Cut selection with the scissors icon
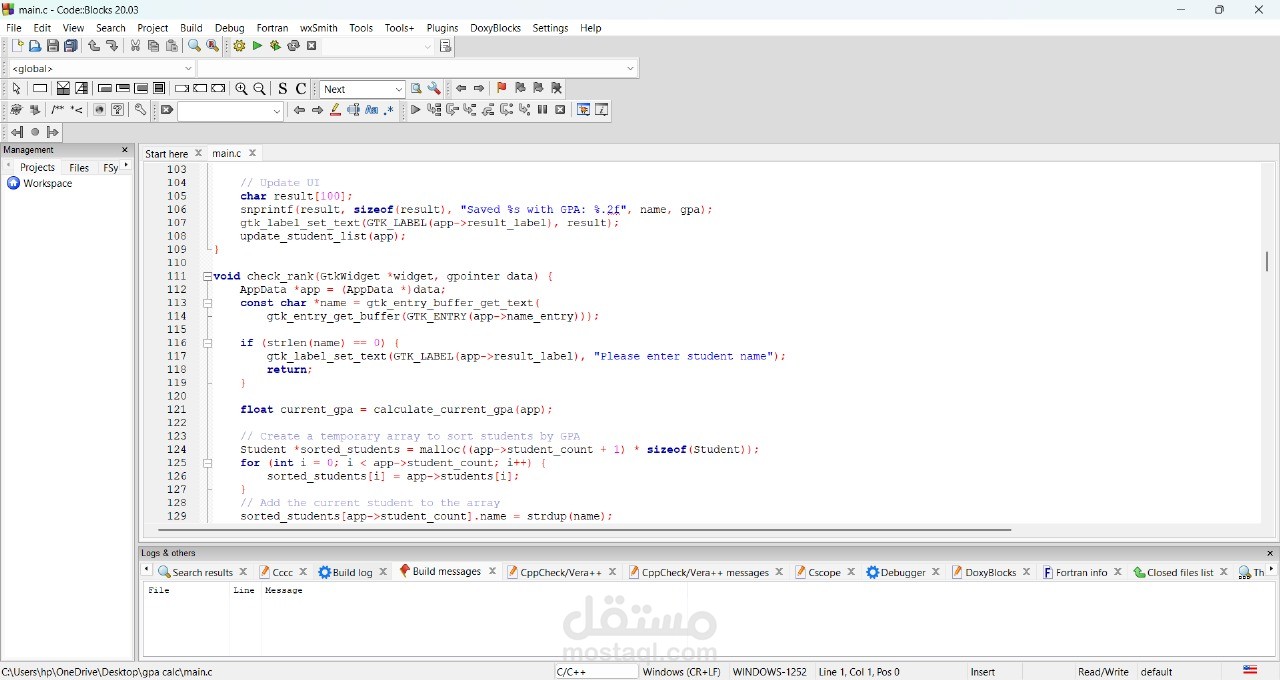 click(x=136, y=46)
